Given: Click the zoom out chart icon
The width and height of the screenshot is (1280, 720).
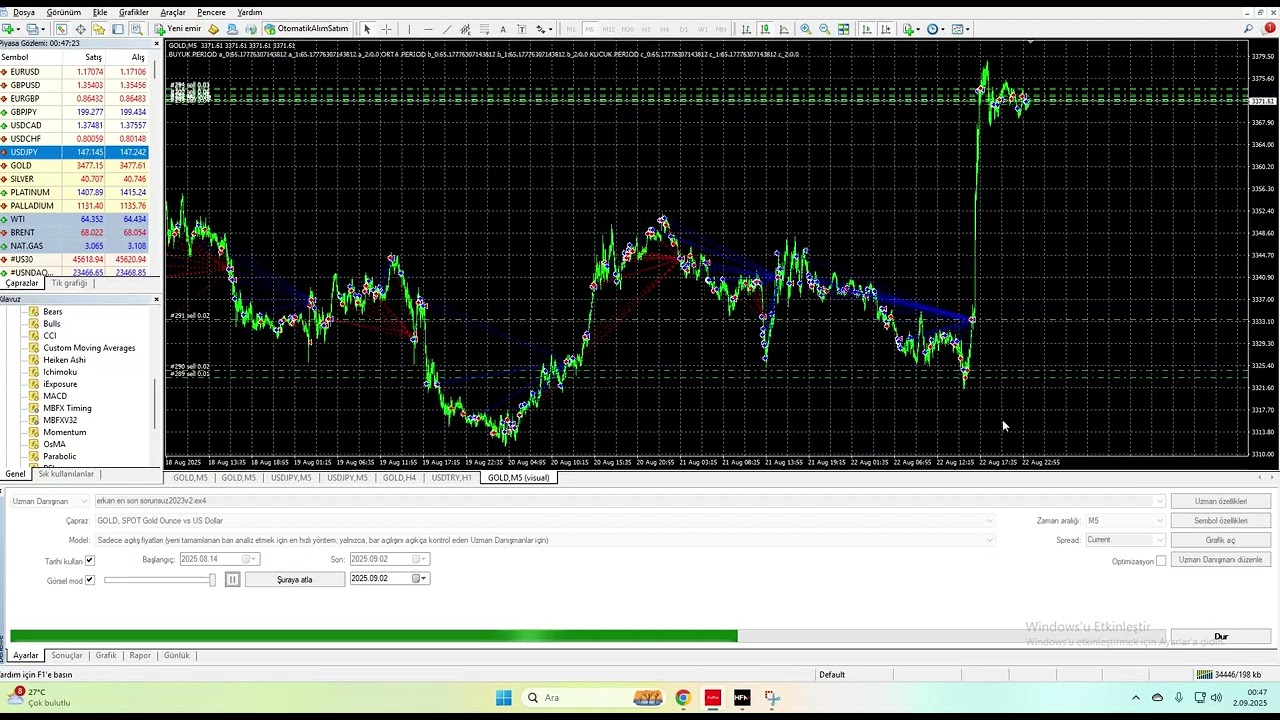Looking at the screenshot, I should [825, 29].
